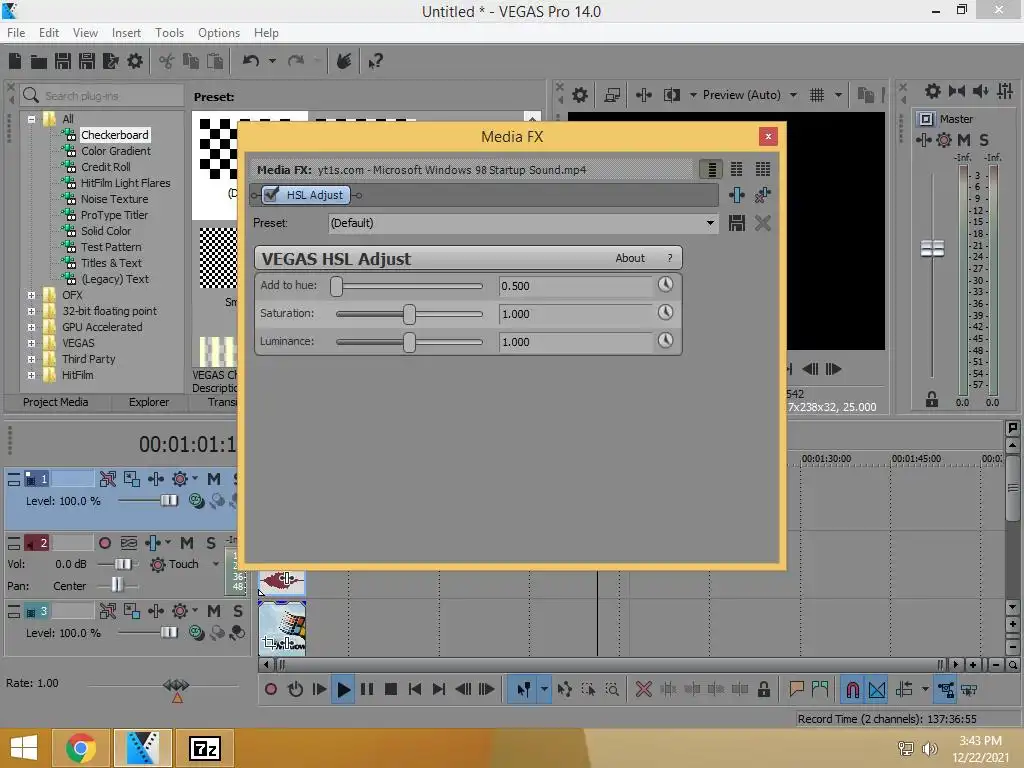Toggle split screen view icon in preview
Screen dimensions: 1024x768
(671, 95)
